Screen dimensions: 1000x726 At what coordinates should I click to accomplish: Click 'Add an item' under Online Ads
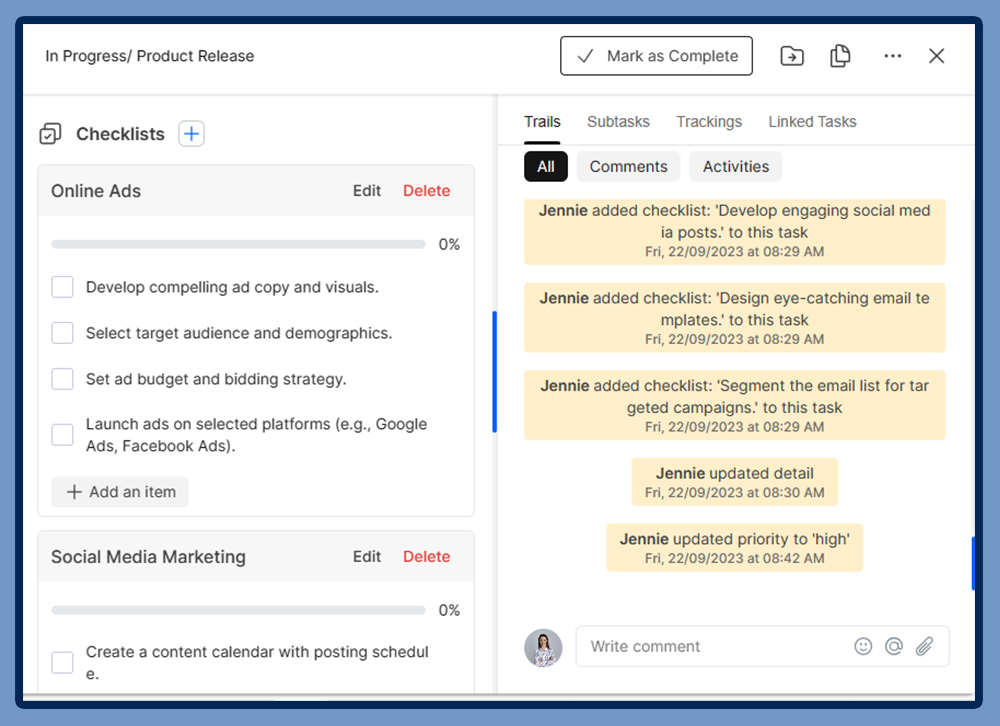pyautogui.click(x=120, y=492)
